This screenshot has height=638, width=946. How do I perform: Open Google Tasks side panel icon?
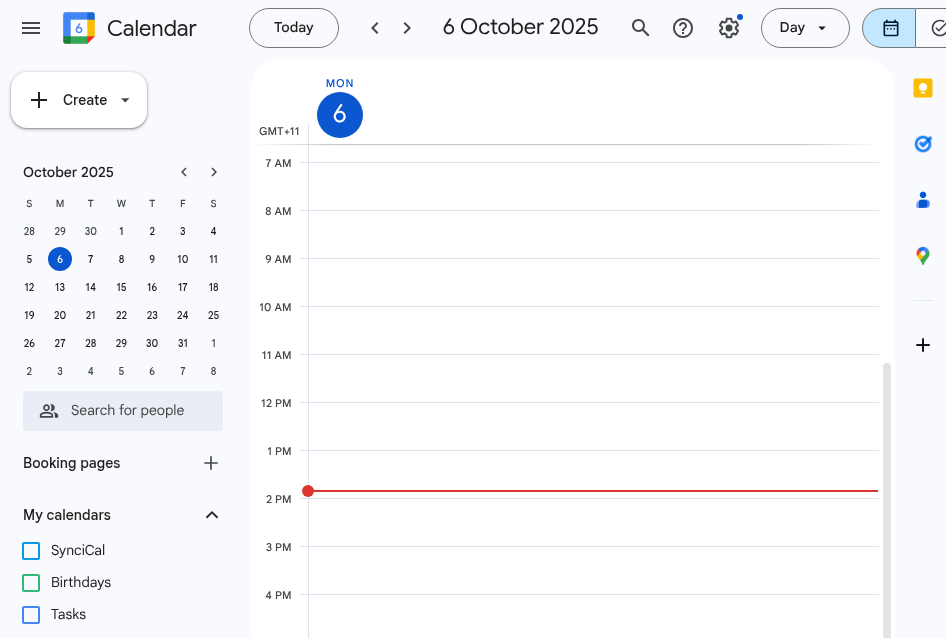point(922,144)
